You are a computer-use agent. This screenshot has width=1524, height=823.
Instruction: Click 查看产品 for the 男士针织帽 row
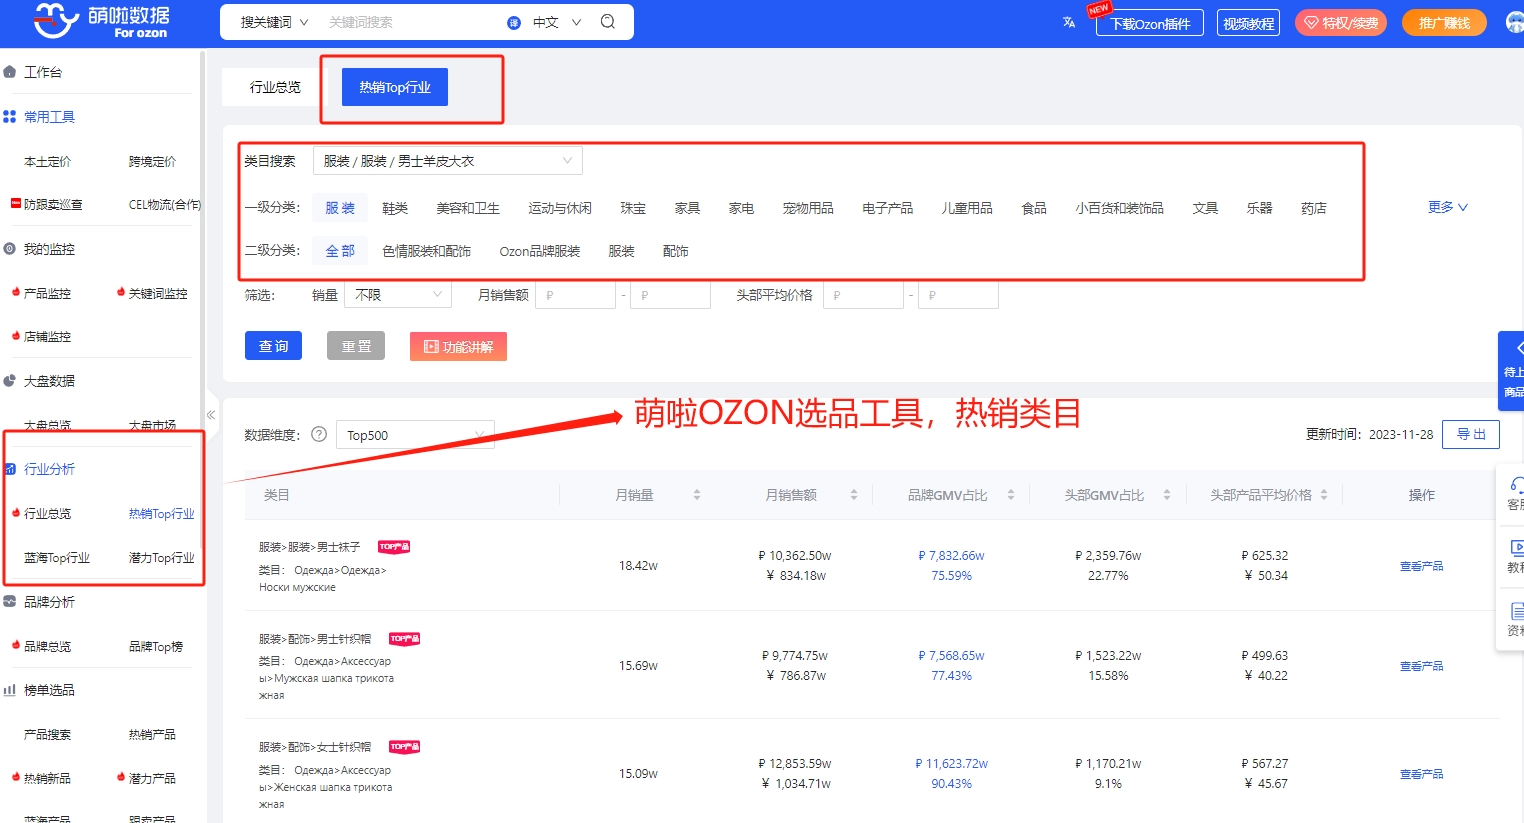[x=1421, y=666]
